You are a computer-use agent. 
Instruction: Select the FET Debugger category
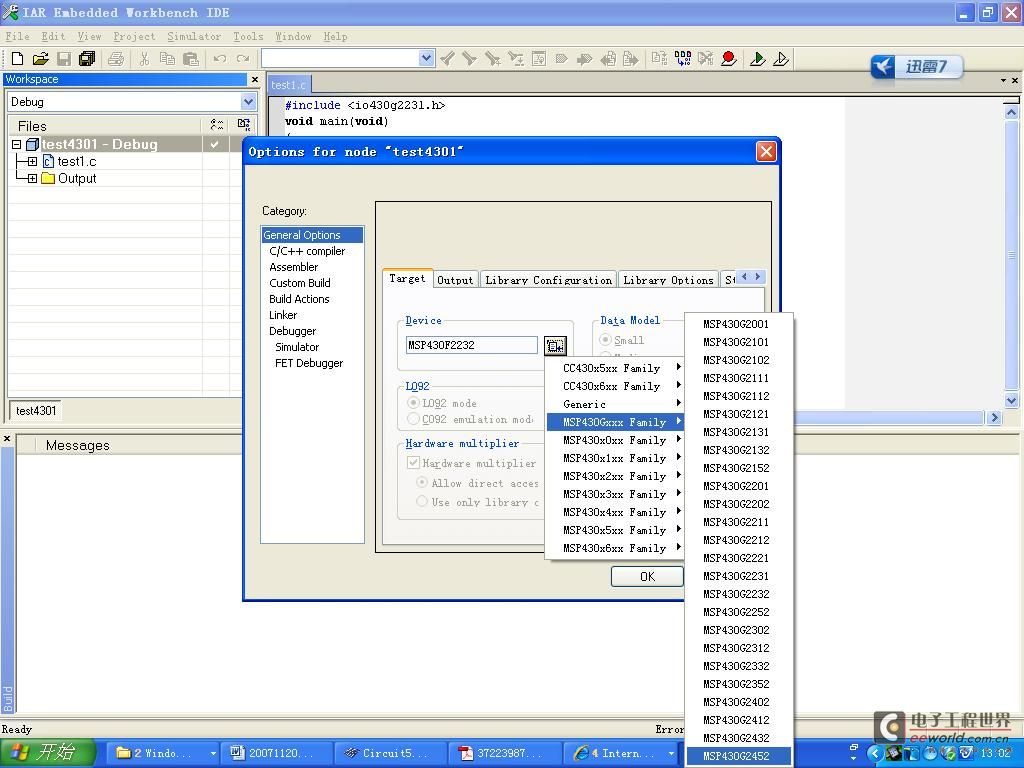coord(309,362)
